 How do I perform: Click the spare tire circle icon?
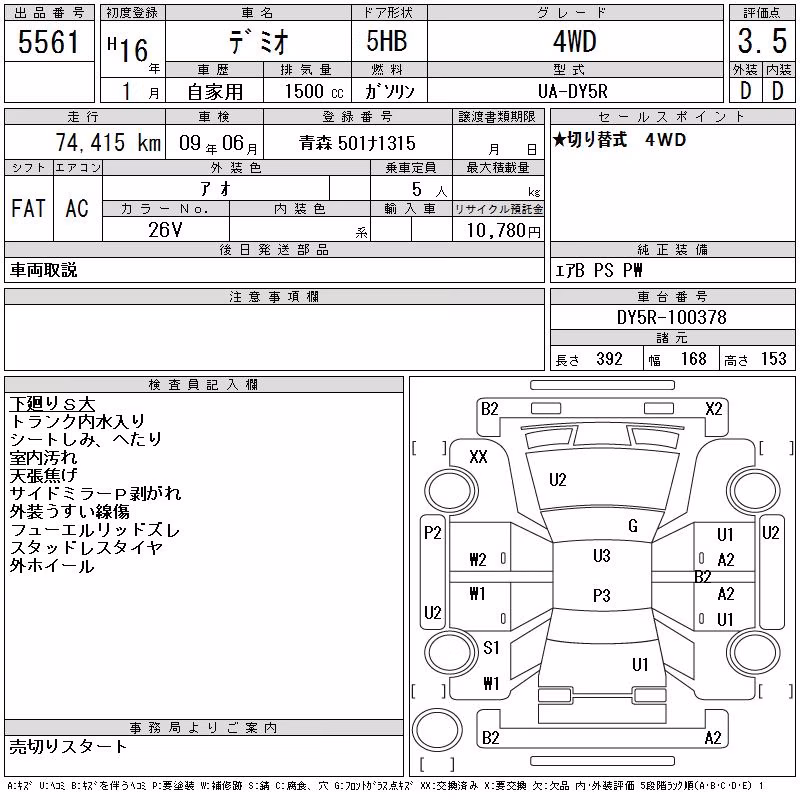(x=437, y=729)
